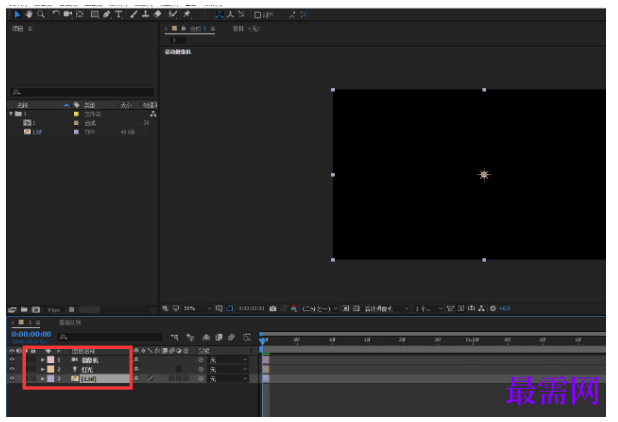Viewport: 618px width, 422px height.
Task: Open the 3D view camera dropdown in viewer
Action: coord(387,309)
